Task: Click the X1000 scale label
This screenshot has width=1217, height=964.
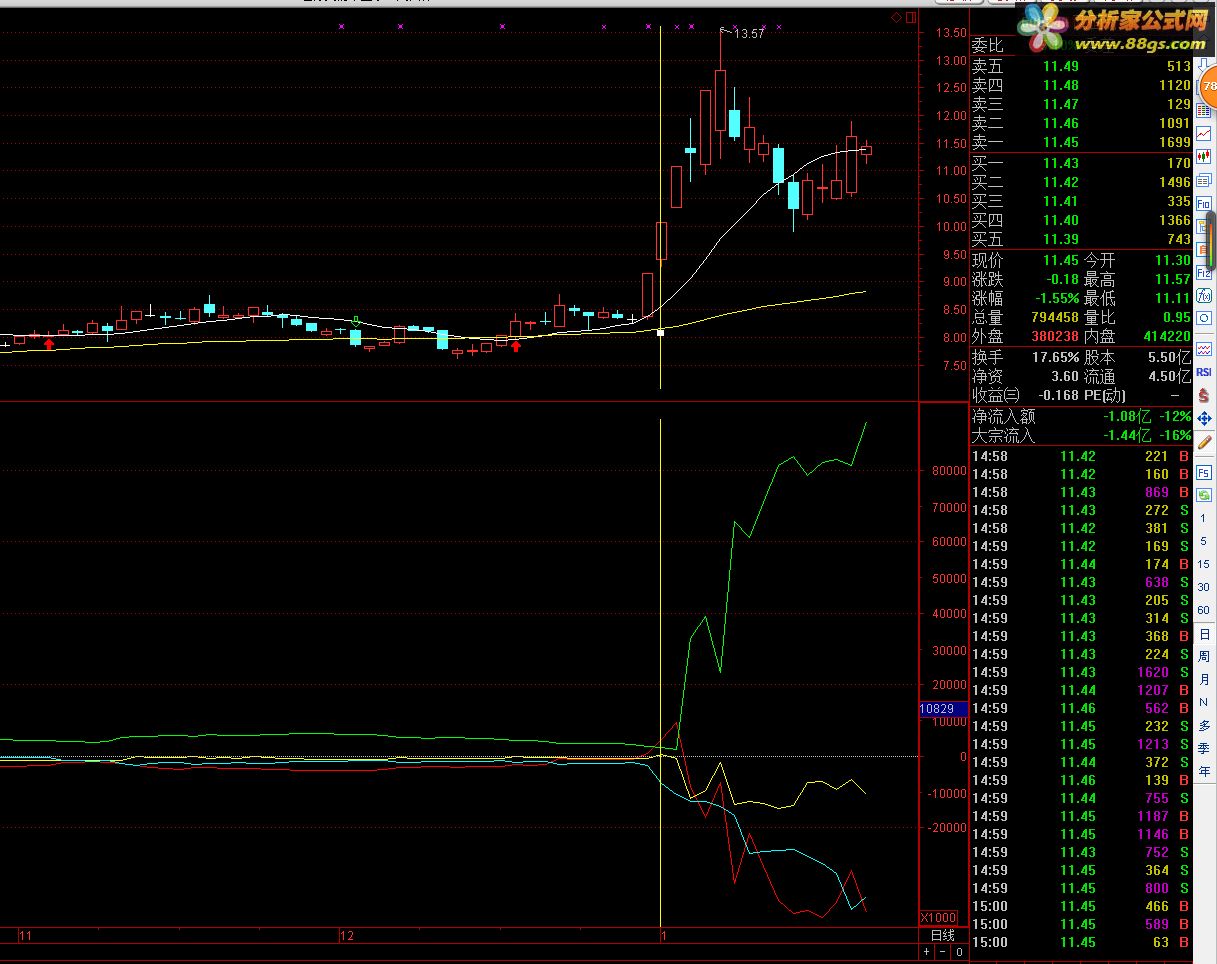Action: [x=938, y=918]
